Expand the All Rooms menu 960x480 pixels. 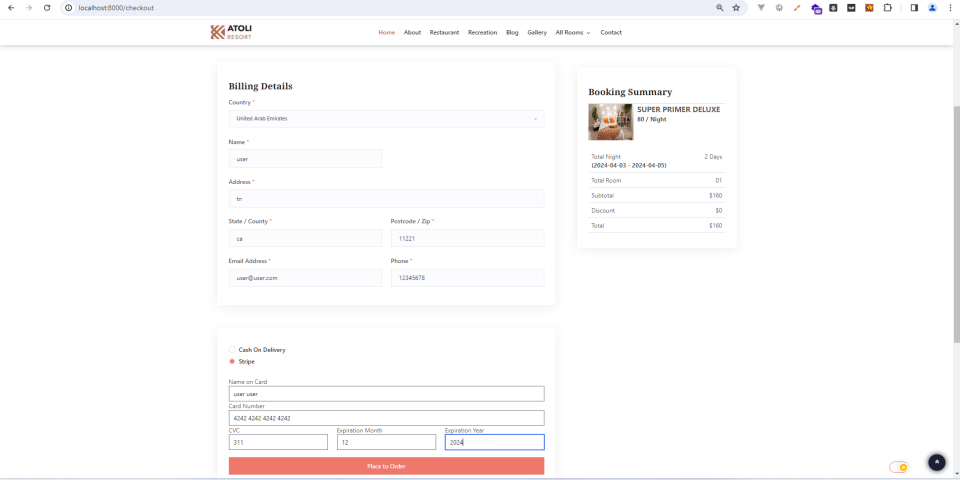tap(572, 32)
